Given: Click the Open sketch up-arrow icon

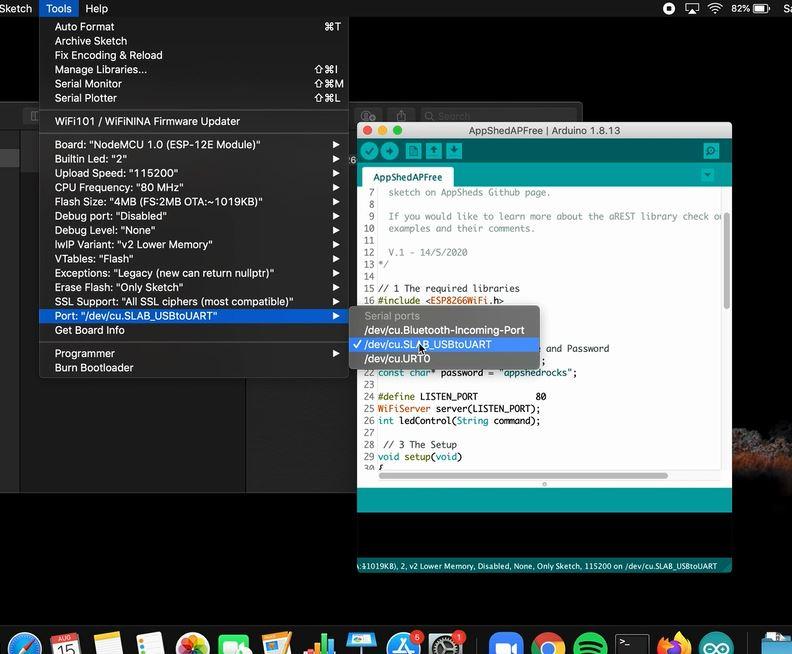Looking at the screenshot, I should coord(434,151).
